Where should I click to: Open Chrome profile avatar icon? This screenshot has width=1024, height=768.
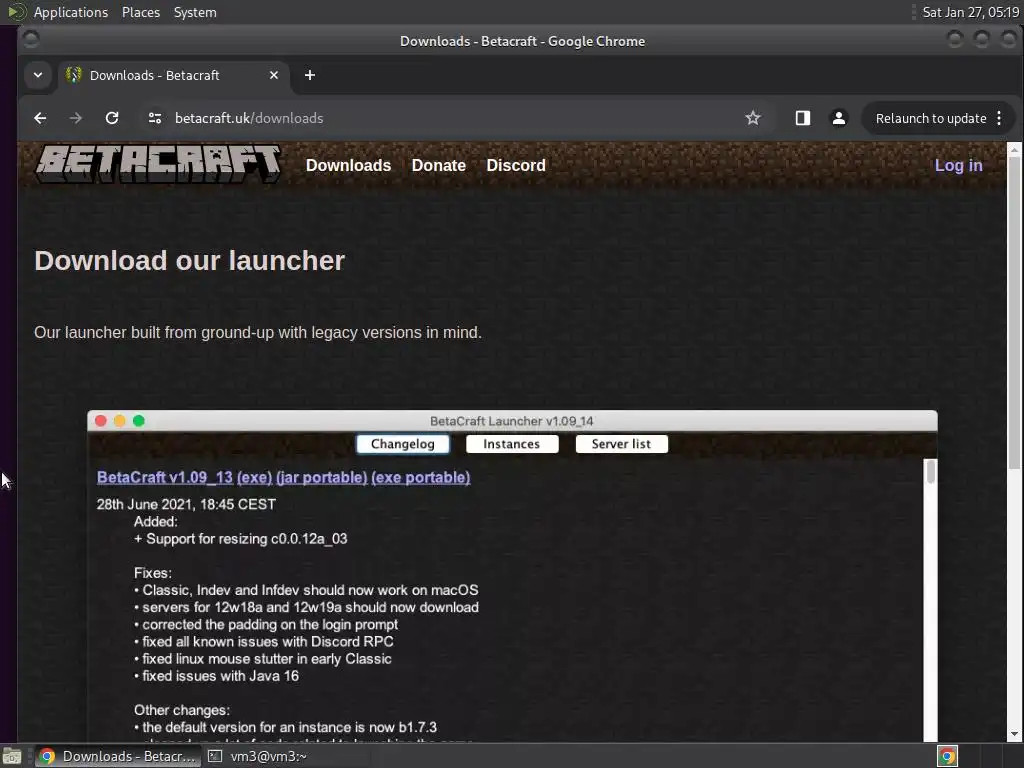839,118
